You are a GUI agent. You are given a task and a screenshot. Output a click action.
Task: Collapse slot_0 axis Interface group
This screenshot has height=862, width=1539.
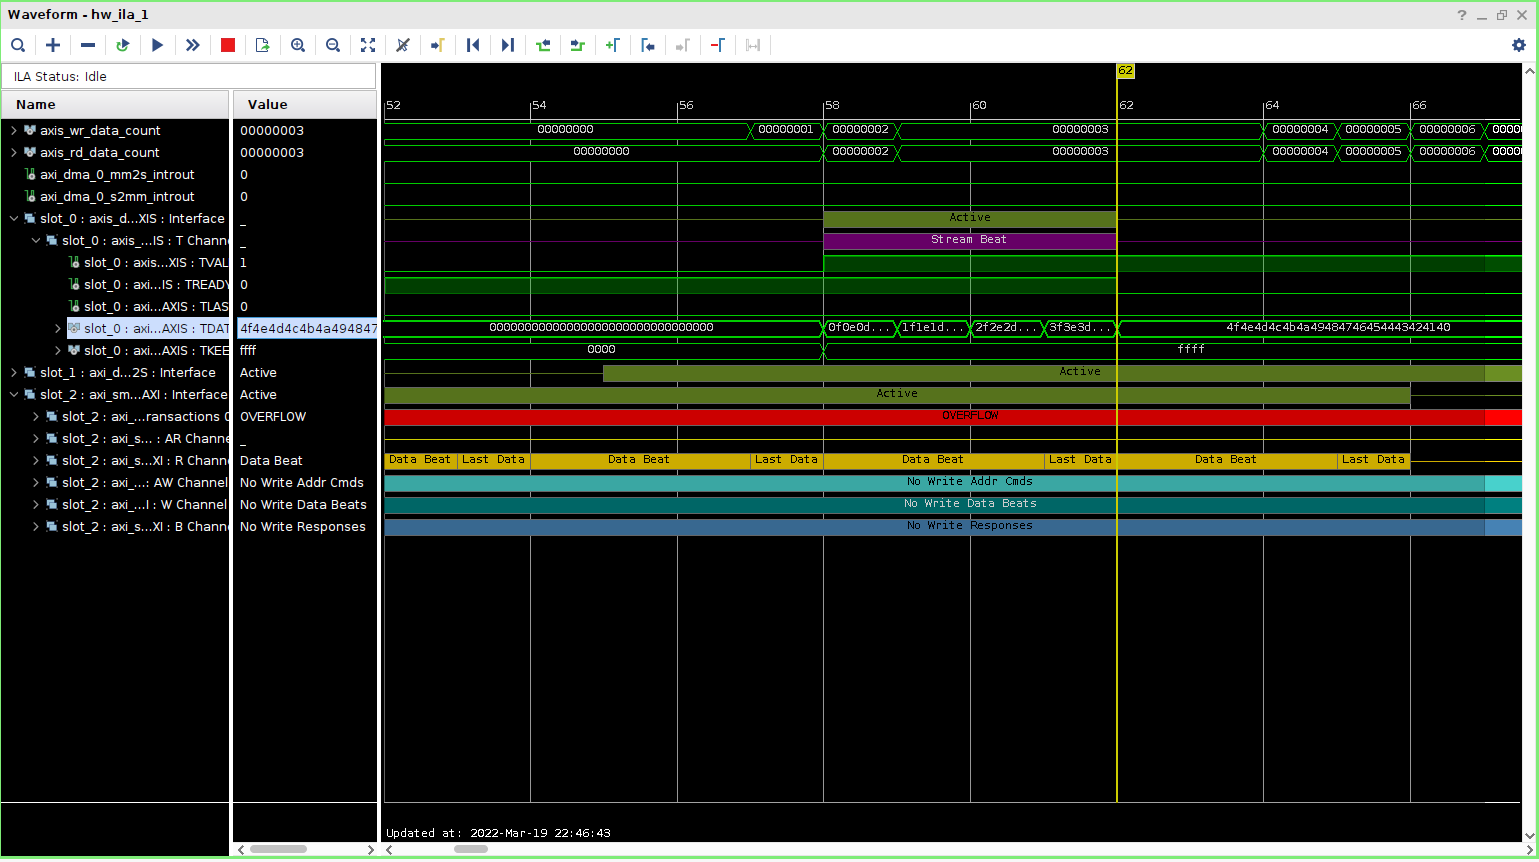tap(14, 219)
